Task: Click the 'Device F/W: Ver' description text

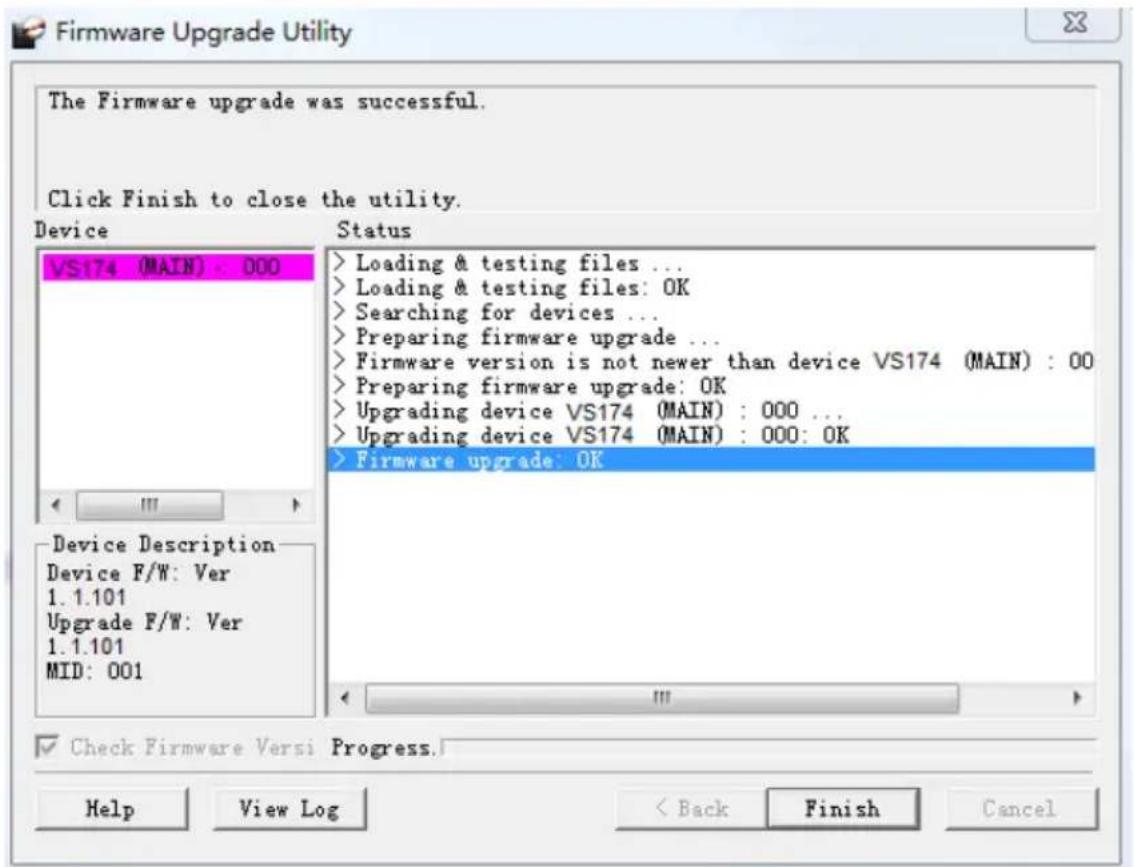Action: (139, 573)
